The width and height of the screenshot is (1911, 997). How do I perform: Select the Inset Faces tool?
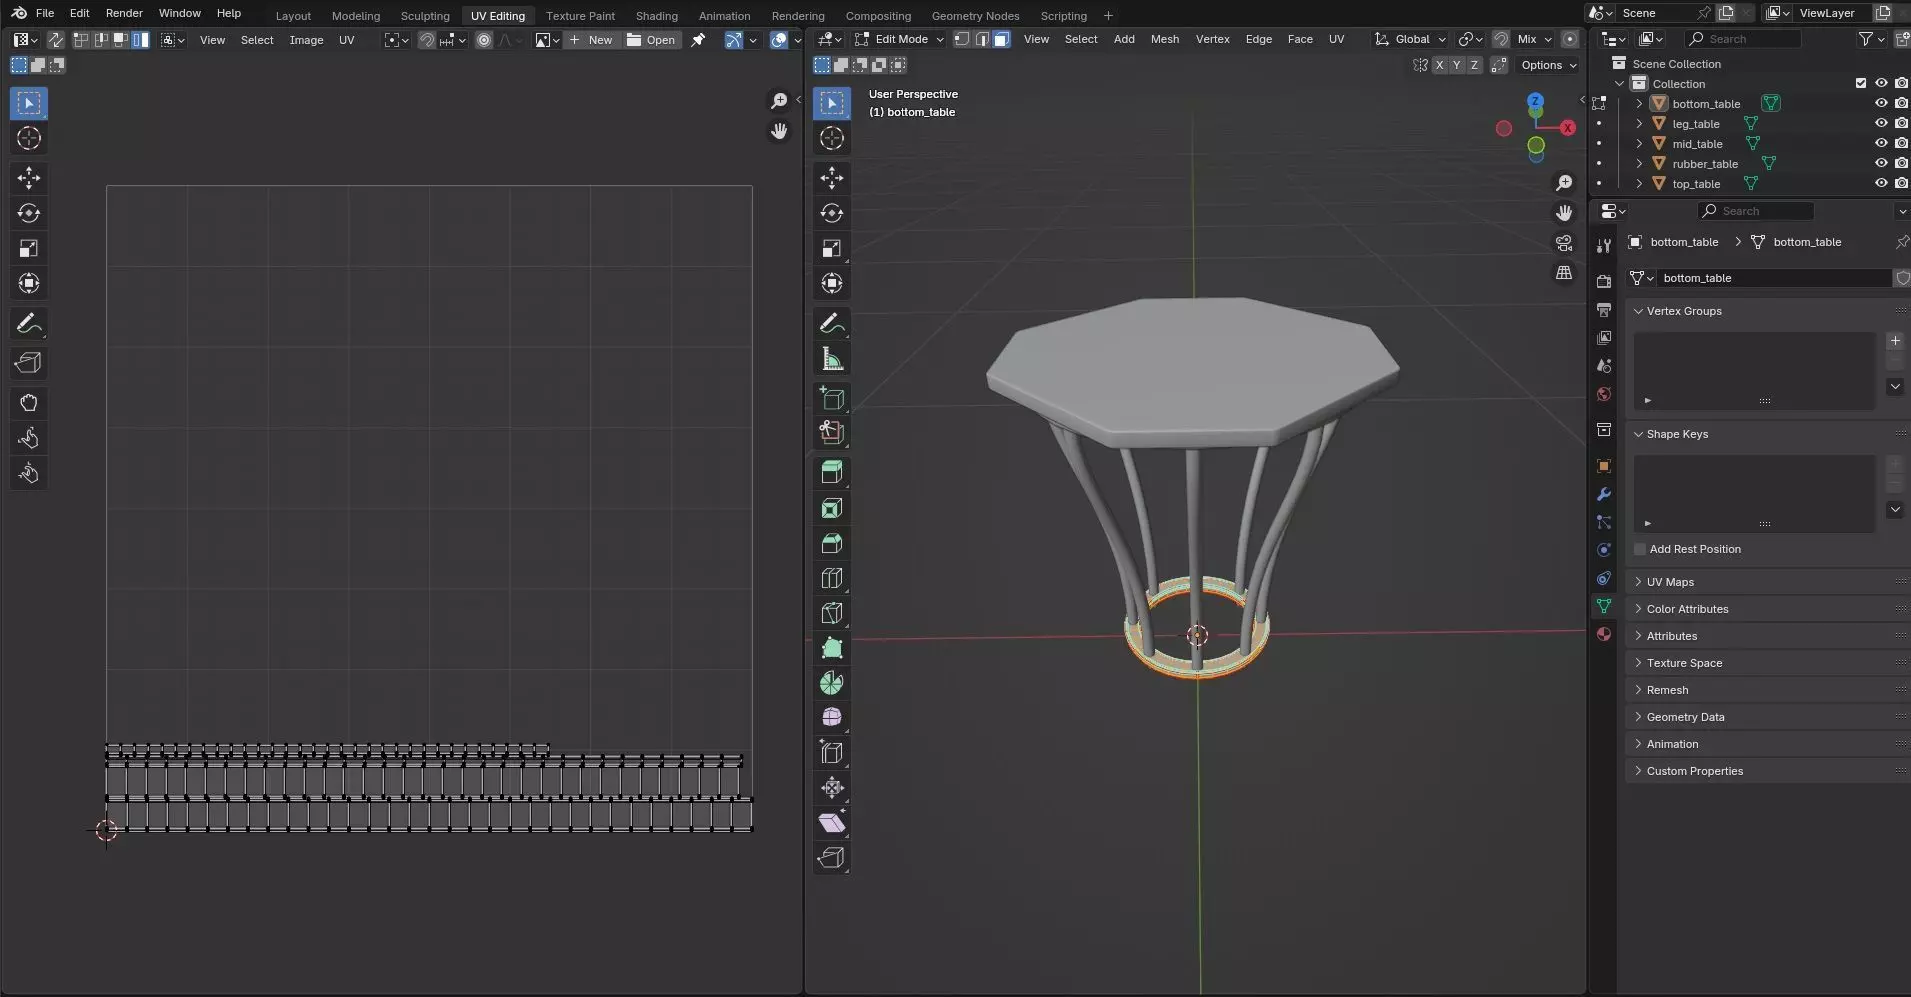pos(832,508)
